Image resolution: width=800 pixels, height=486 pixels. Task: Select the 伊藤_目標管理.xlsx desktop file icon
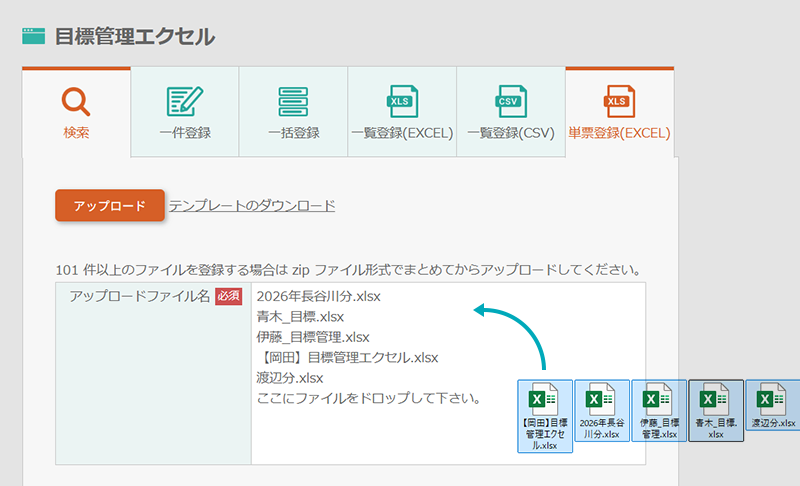tap(659, 411)
